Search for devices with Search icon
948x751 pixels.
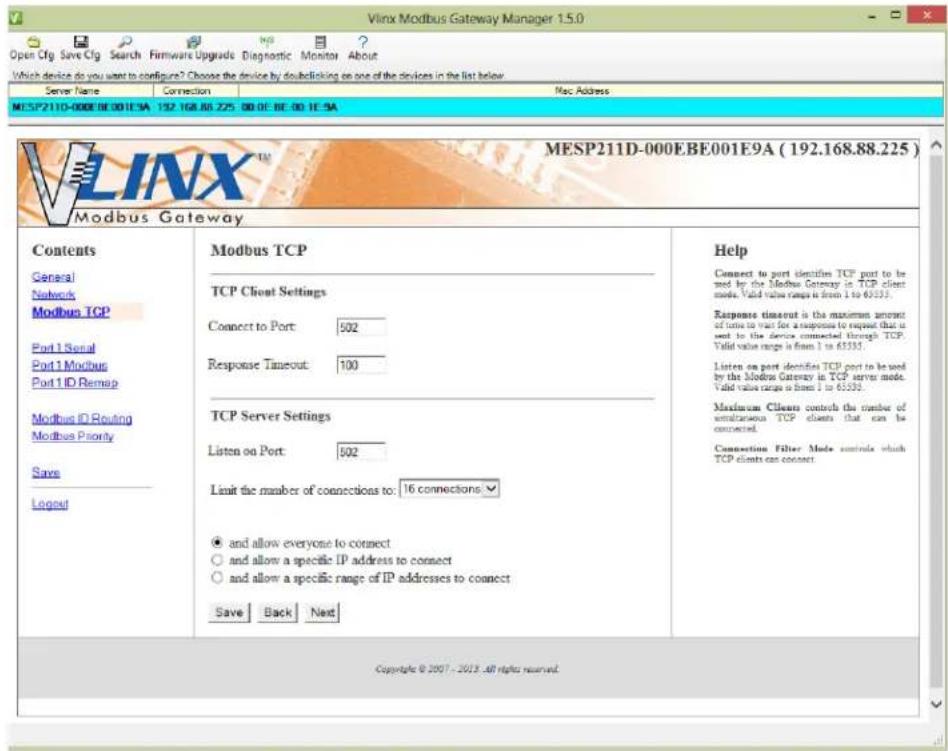(125, 48)
